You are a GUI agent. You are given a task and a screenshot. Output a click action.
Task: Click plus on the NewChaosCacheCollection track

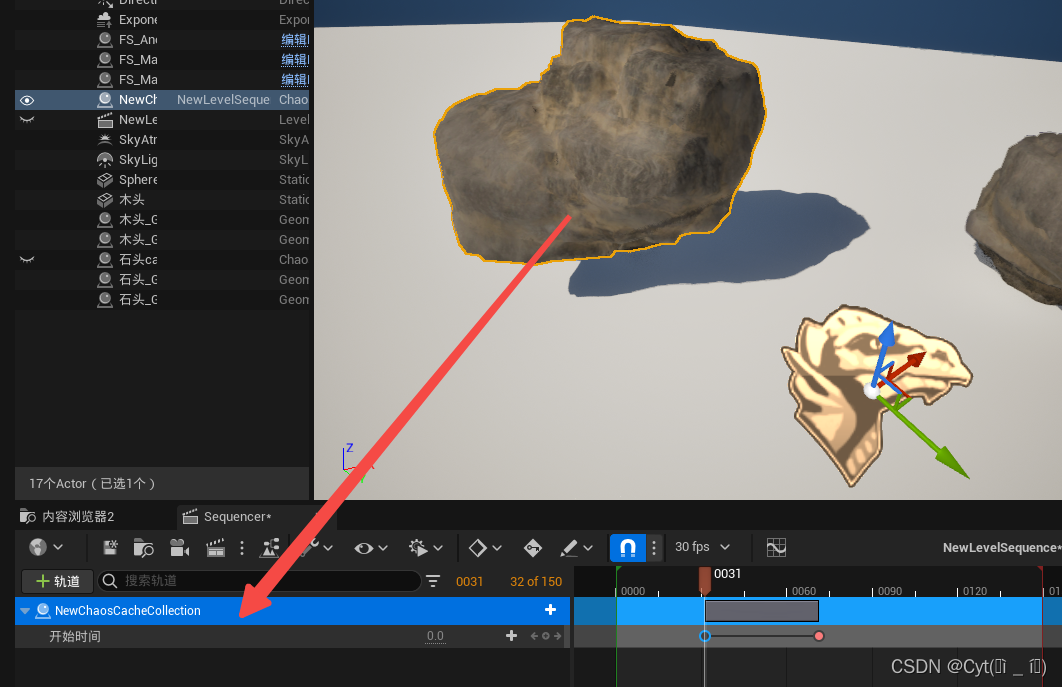pos(551,610)
